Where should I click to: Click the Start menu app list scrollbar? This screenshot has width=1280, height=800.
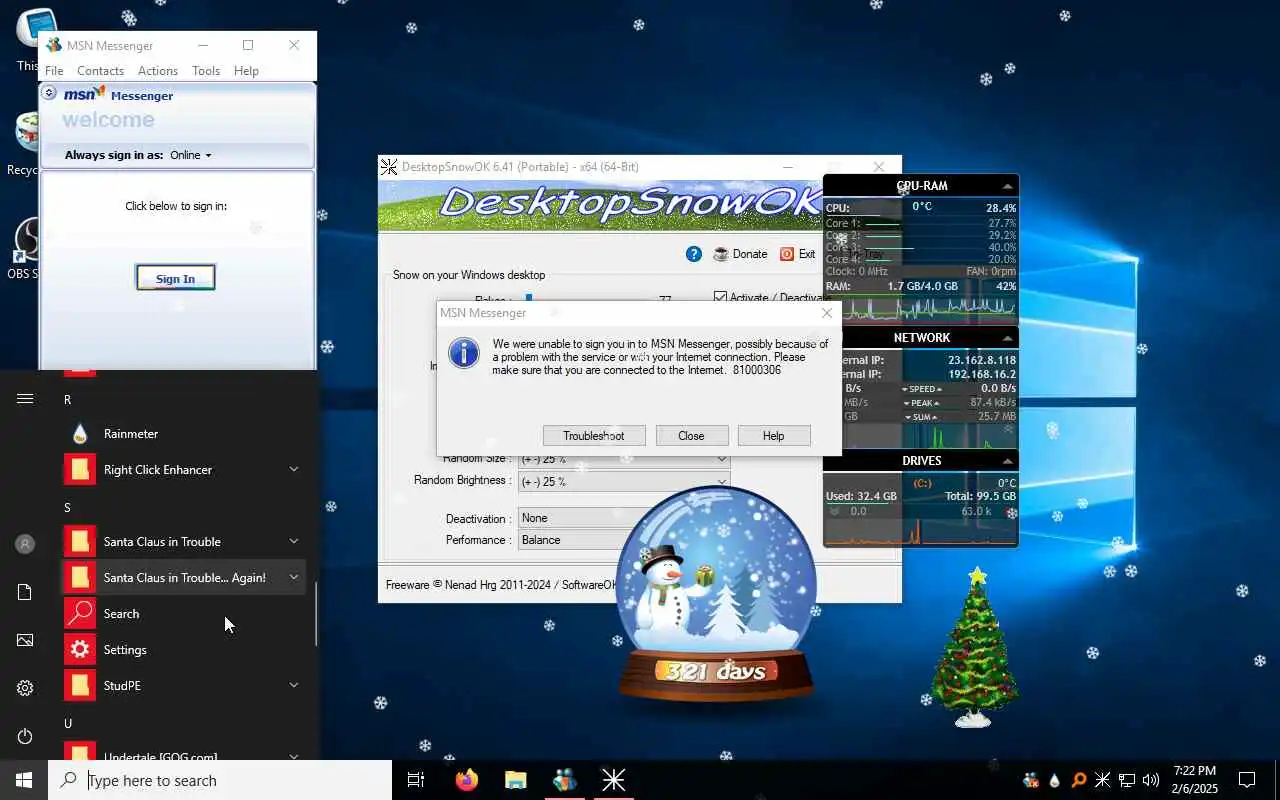316,614
